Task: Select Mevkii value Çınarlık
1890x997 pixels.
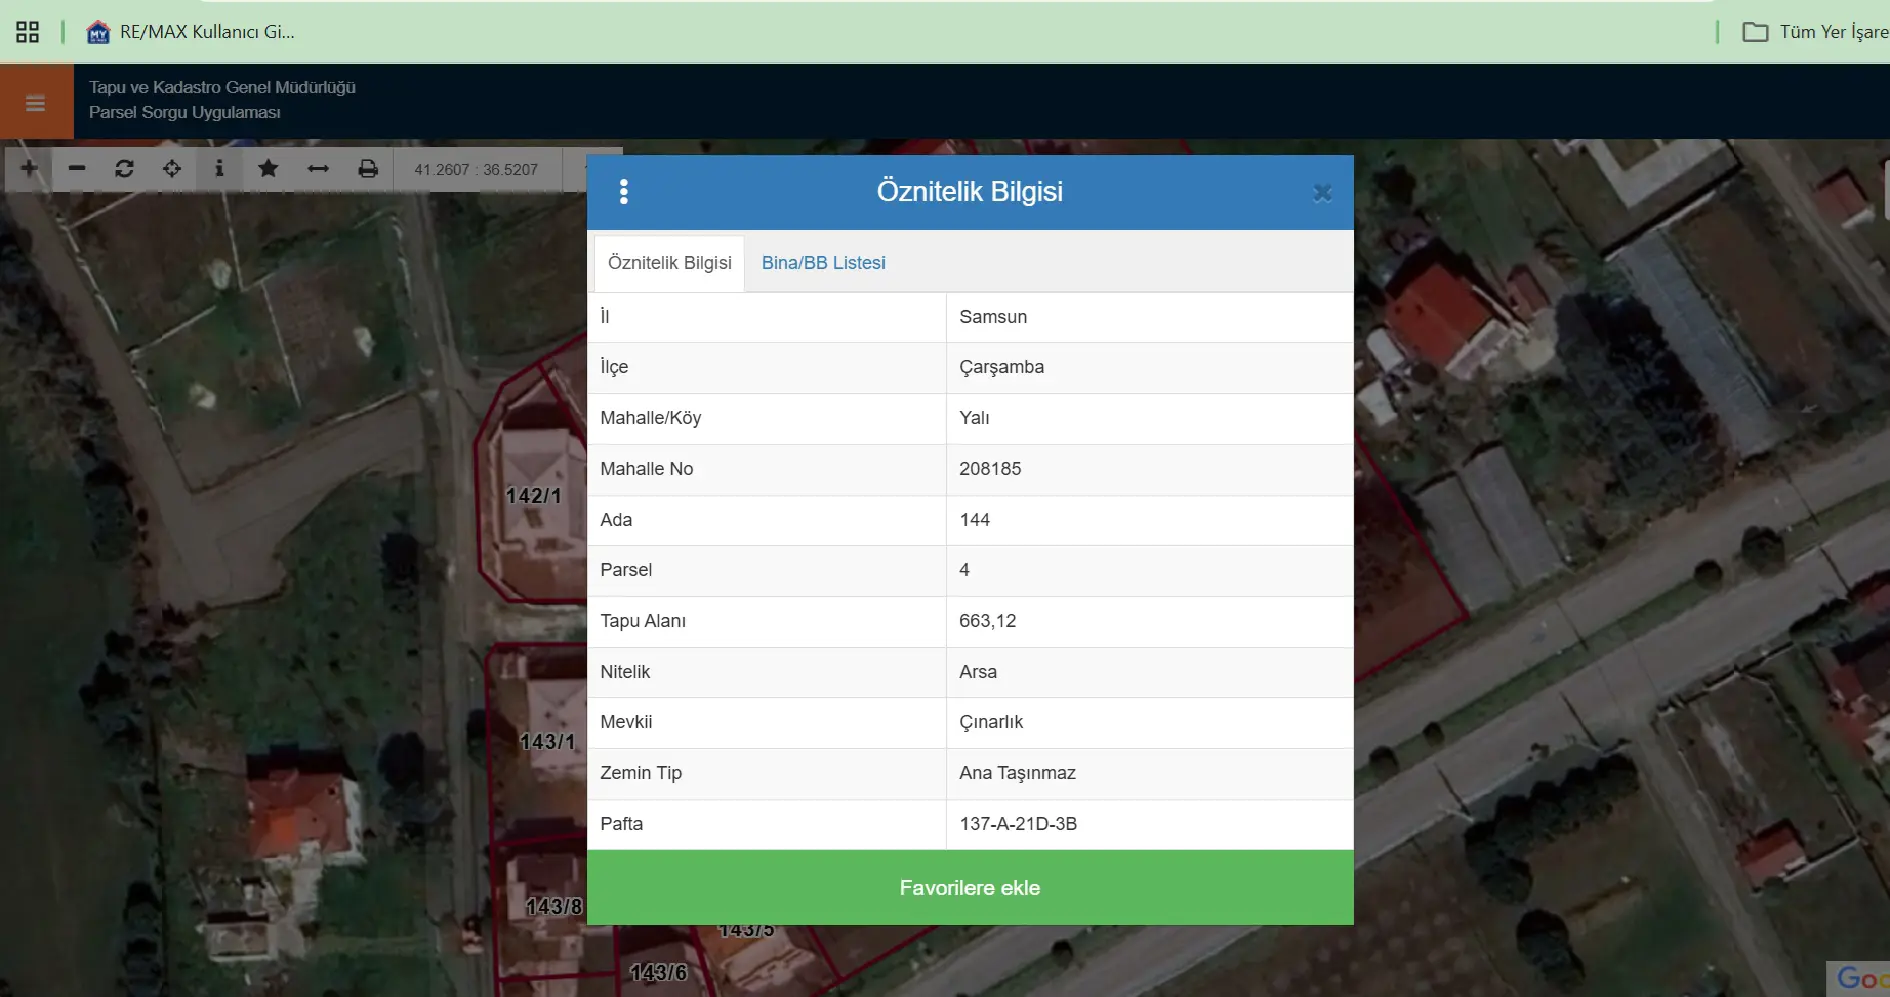Action: pos(1149,722)
